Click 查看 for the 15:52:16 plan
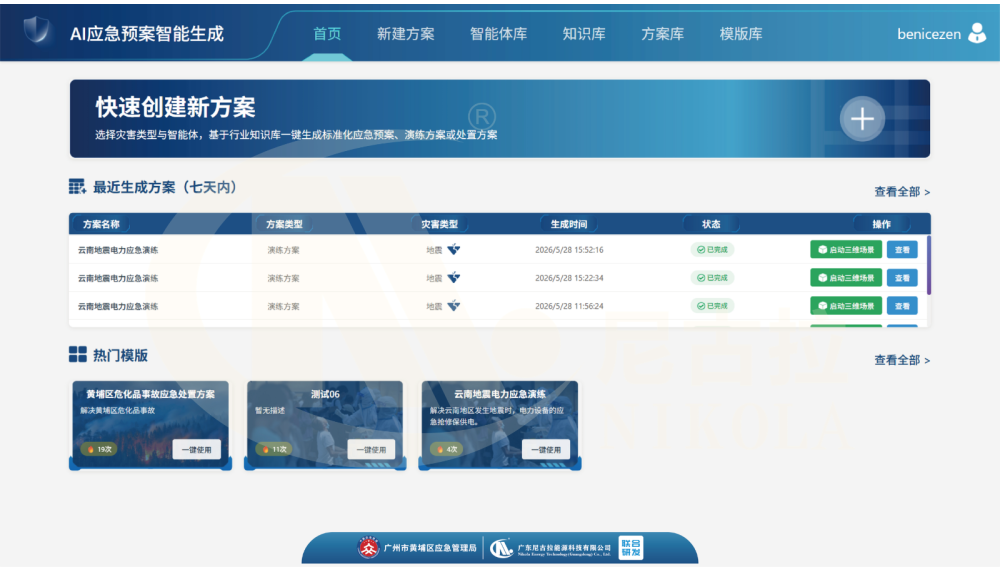This screenshot has height=570, width=1000. point(902,249)
